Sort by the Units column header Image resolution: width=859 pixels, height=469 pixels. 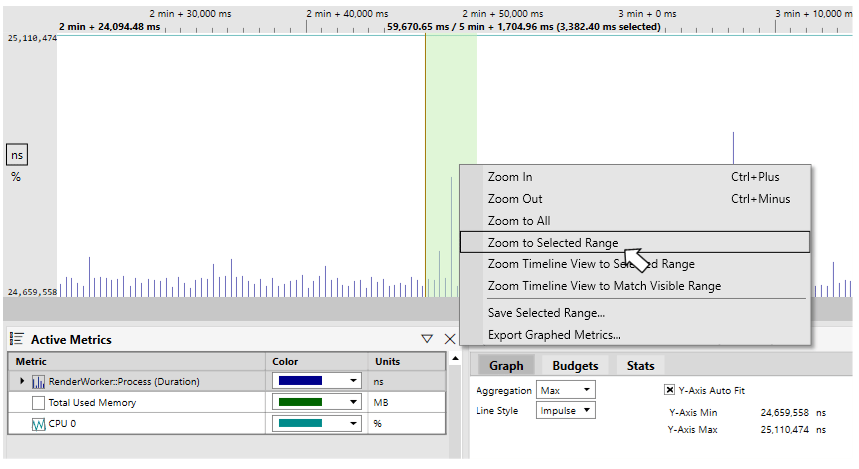coord(407,362)
